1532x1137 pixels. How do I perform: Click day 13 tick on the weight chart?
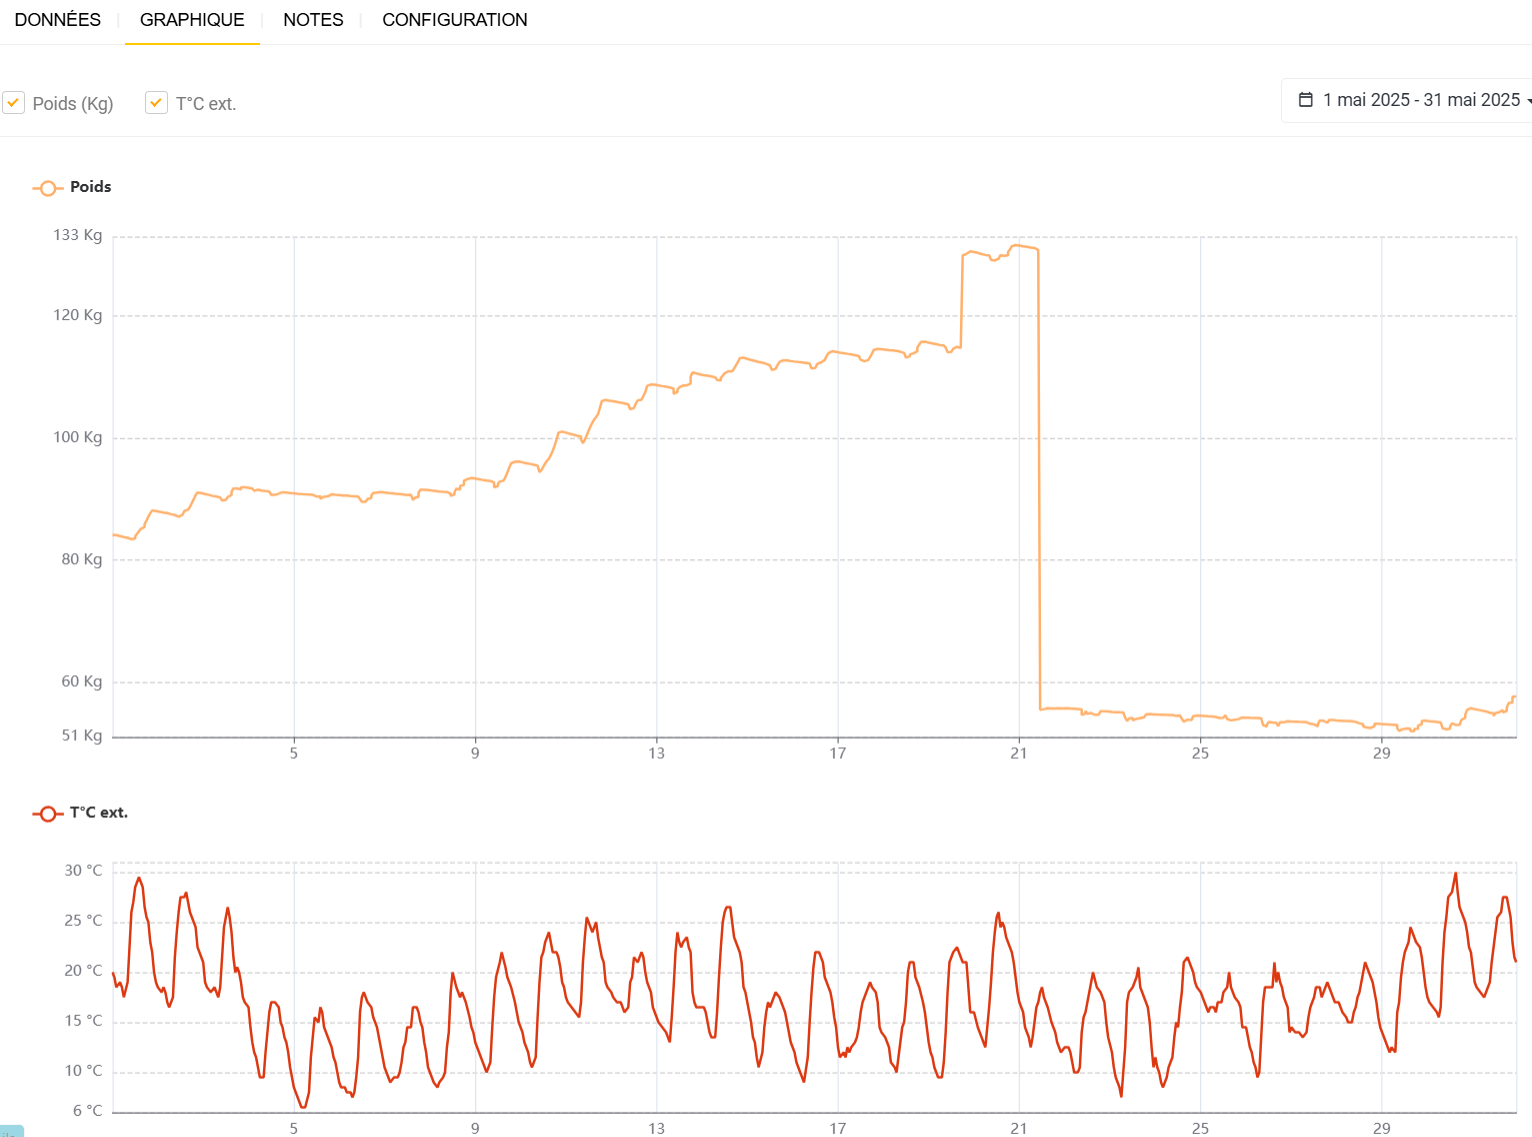click(x=656, y=753)
